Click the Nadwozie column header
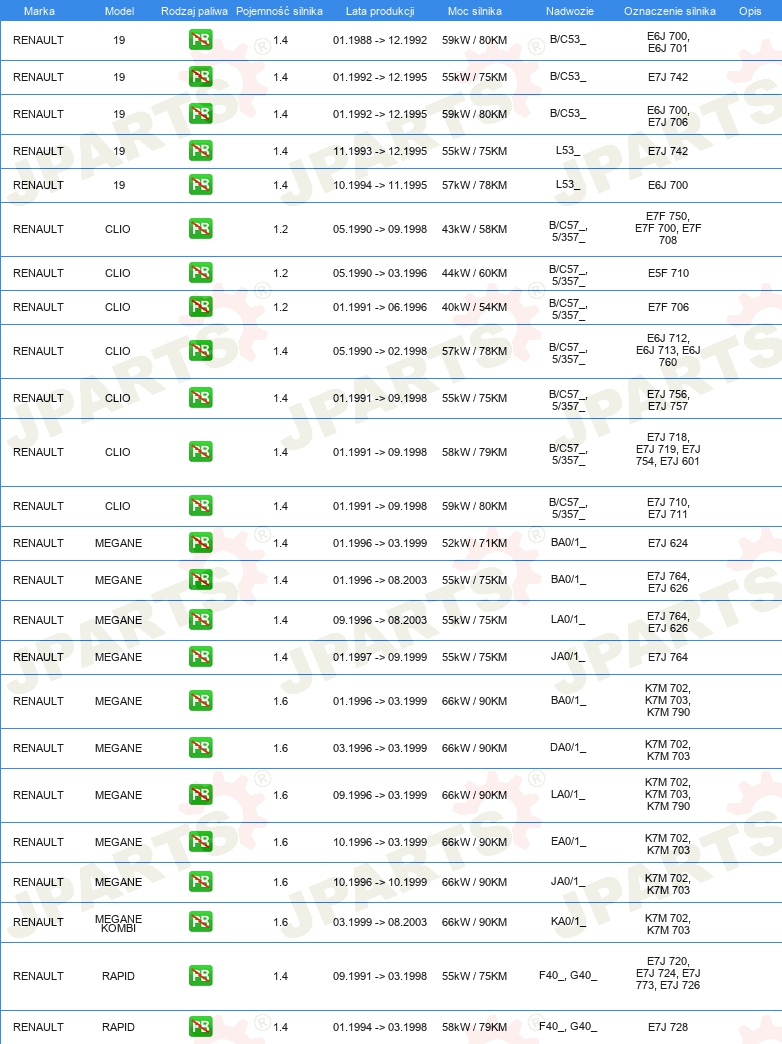This screenshot has width=782, height=1044. (570, 11)
